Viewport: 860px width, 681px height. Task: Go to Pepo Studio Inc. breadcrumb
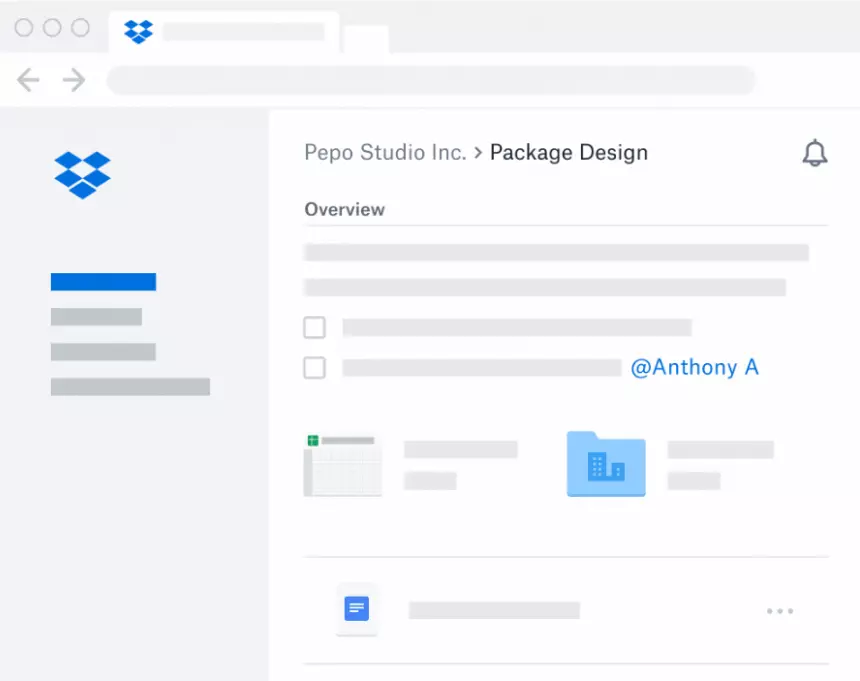tap(385, 152)
